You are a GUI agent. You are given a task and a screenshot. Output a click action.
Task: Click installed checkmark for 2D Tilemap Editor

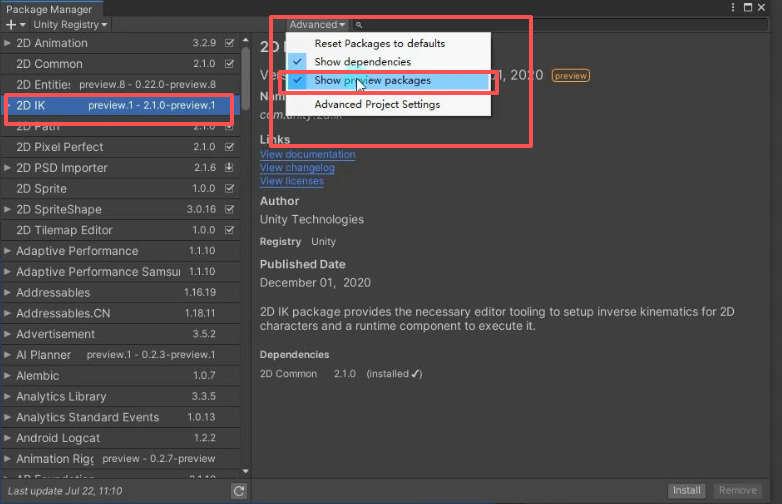point(229,230)
